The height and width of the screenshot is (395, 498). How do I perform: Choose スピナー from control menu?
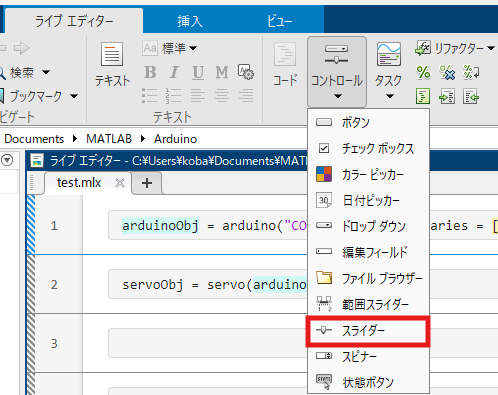tap(368, 357)
